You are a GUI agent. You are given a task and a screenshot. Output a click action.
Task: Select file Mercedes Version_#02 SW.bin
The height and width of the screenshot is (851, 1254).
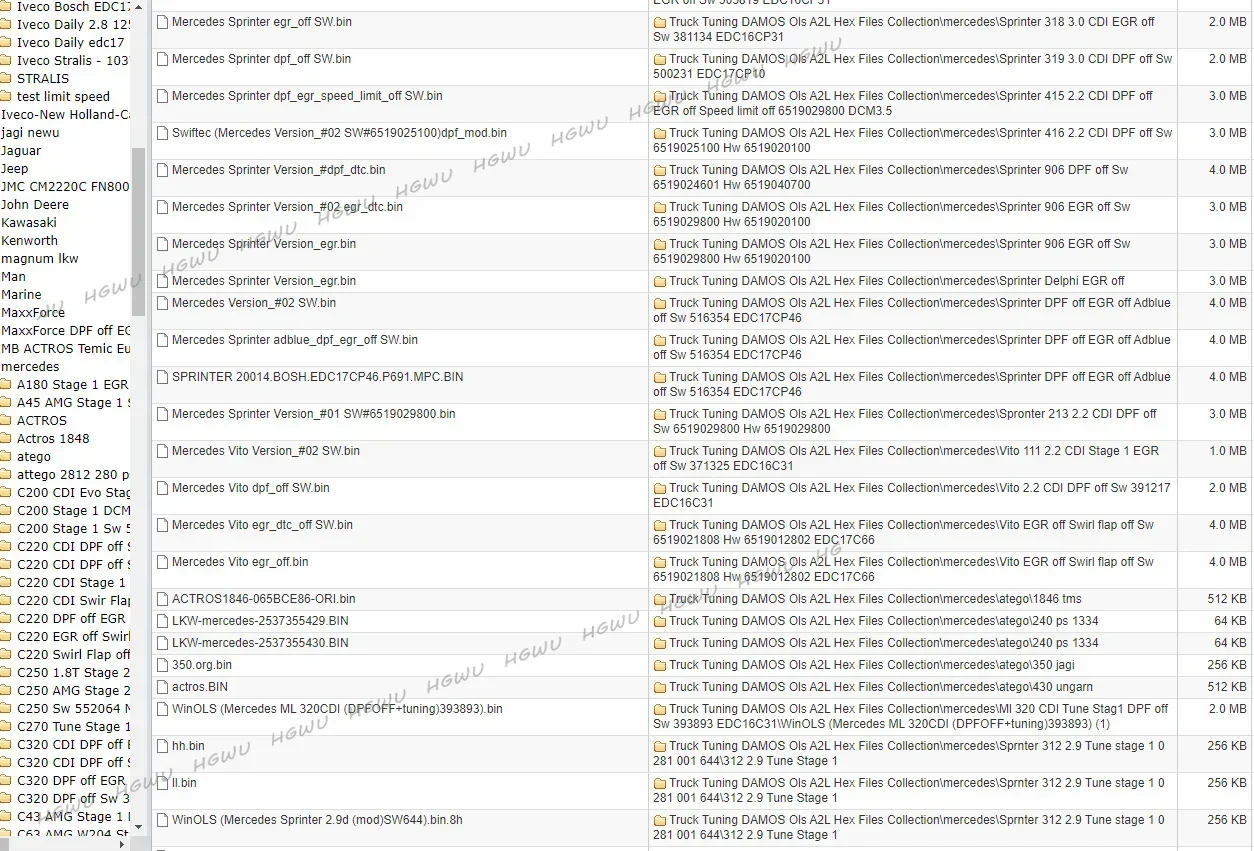[254, 303]
